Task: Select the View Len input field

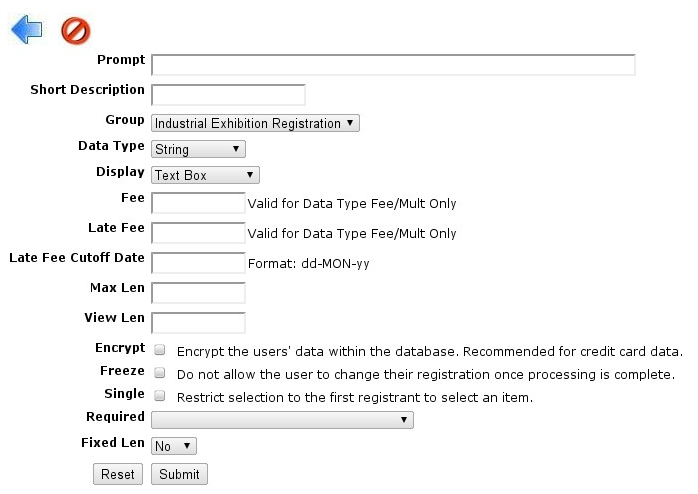Action: pyautogui.click(x=198, y=323)
